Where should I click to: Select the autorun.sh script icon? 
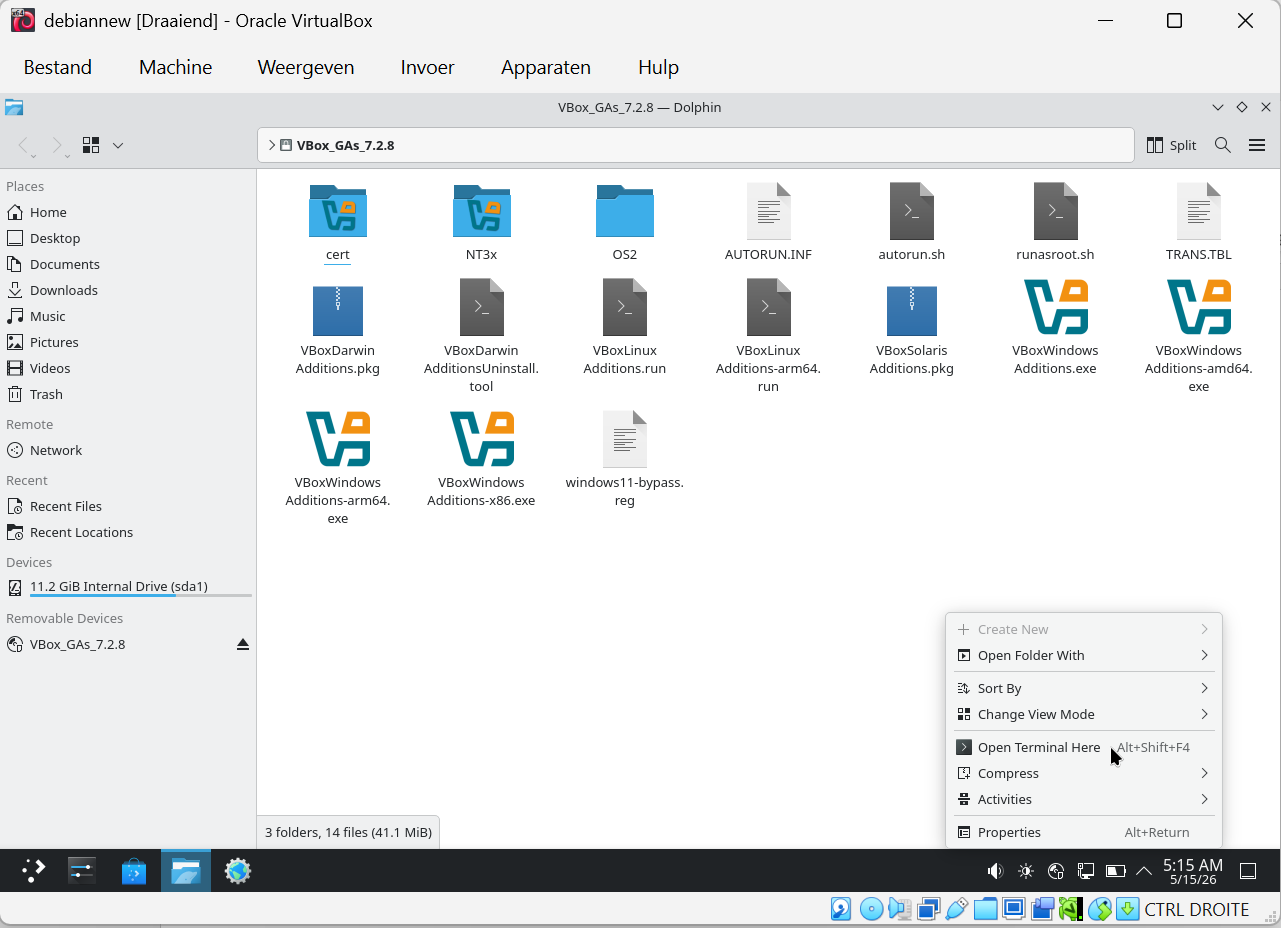point(911,211)
